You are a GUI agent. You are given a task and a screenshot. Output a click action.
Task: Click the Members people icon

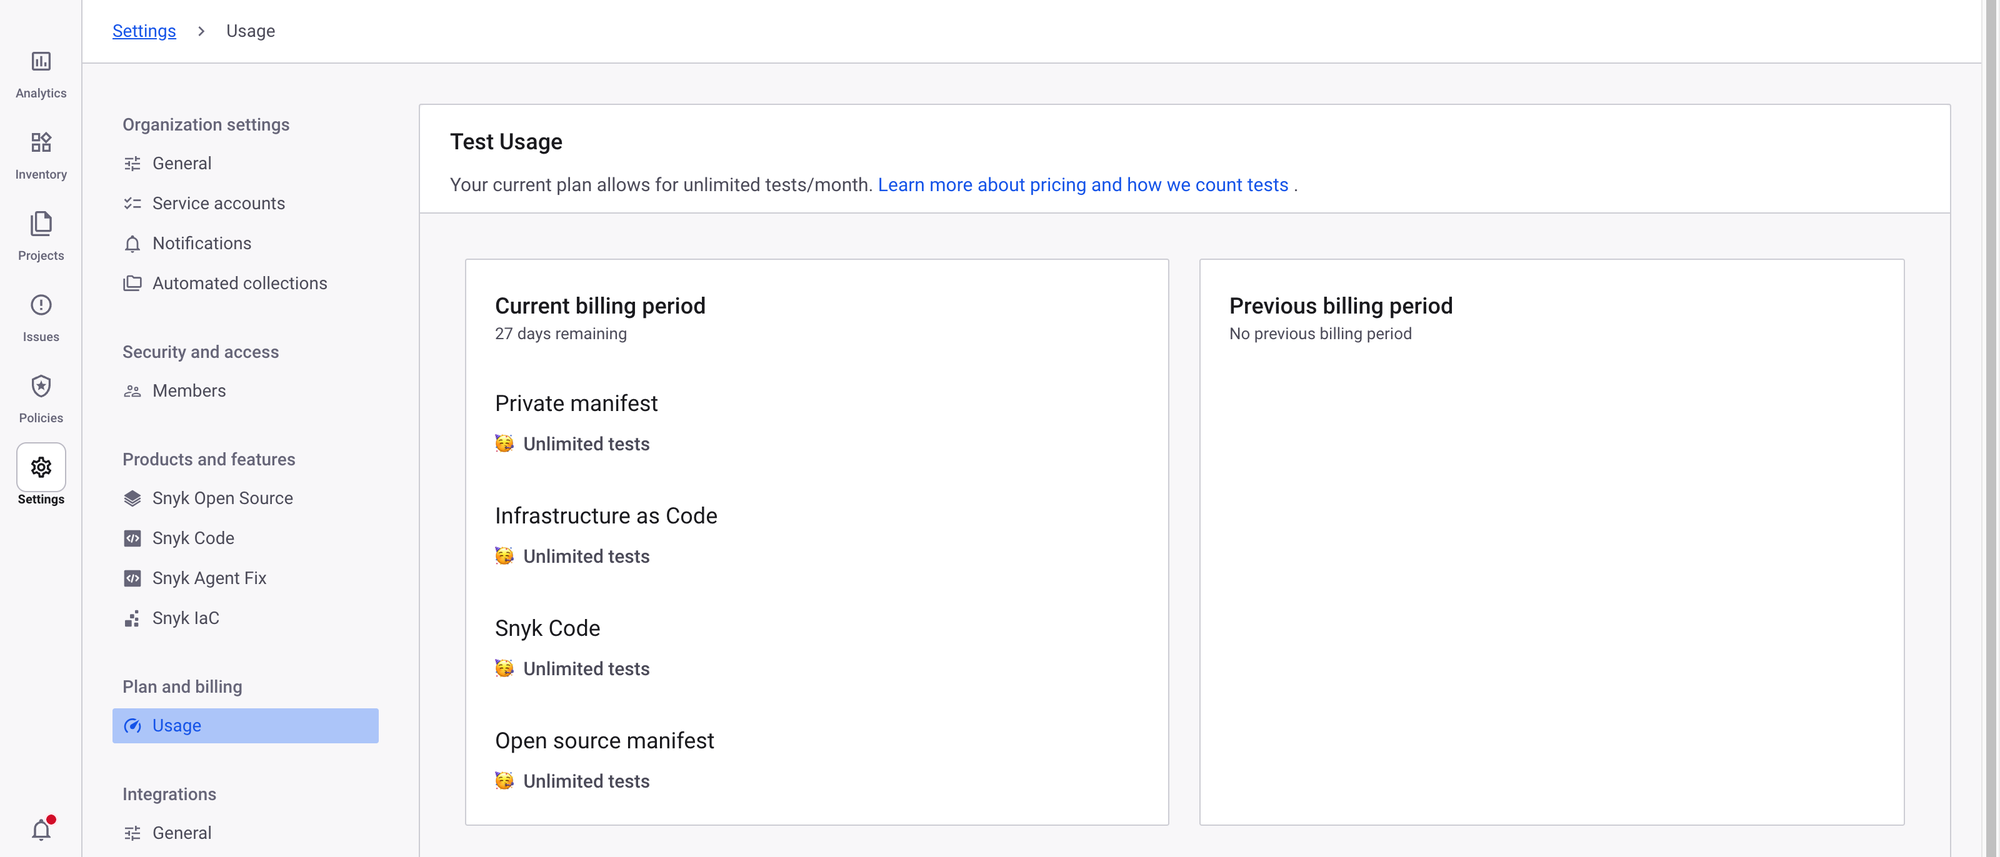tap(132, 391)
